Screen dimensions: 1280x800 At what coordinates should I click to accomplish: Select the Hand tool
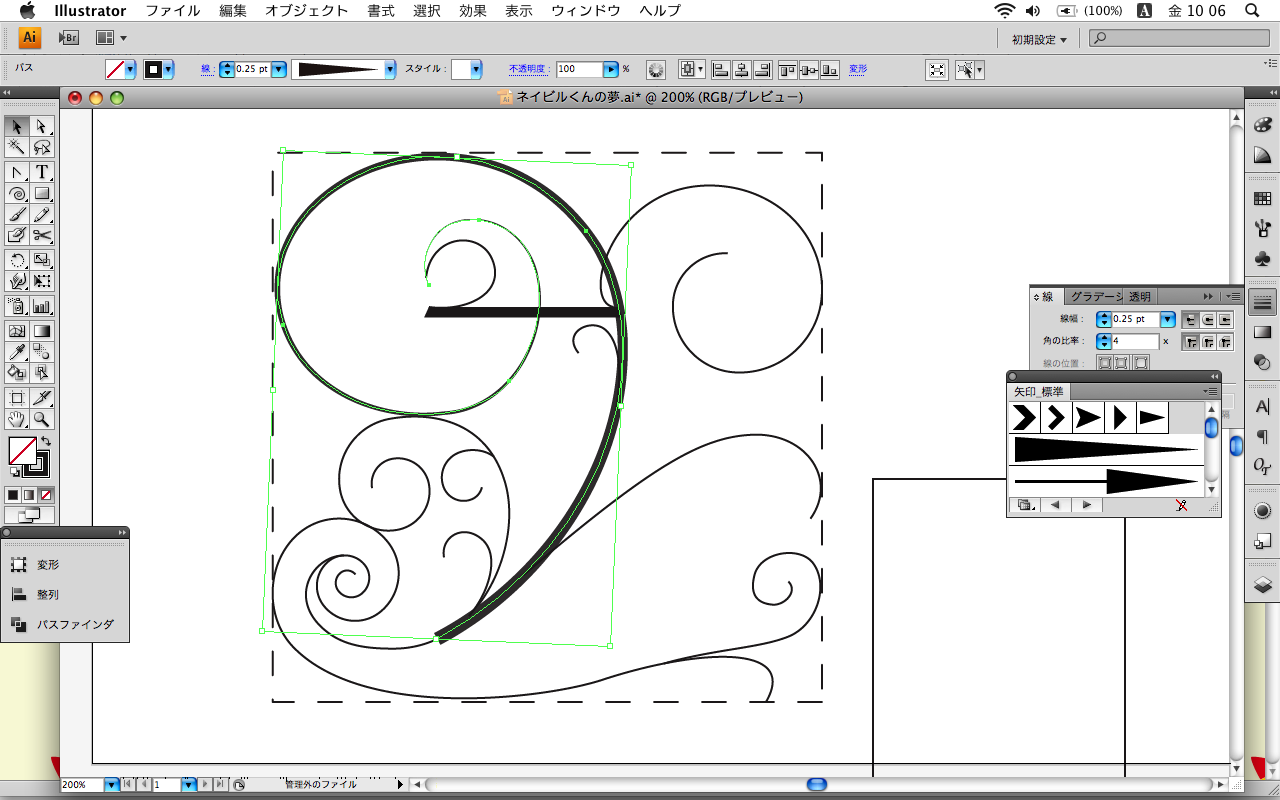click(17, 419)
